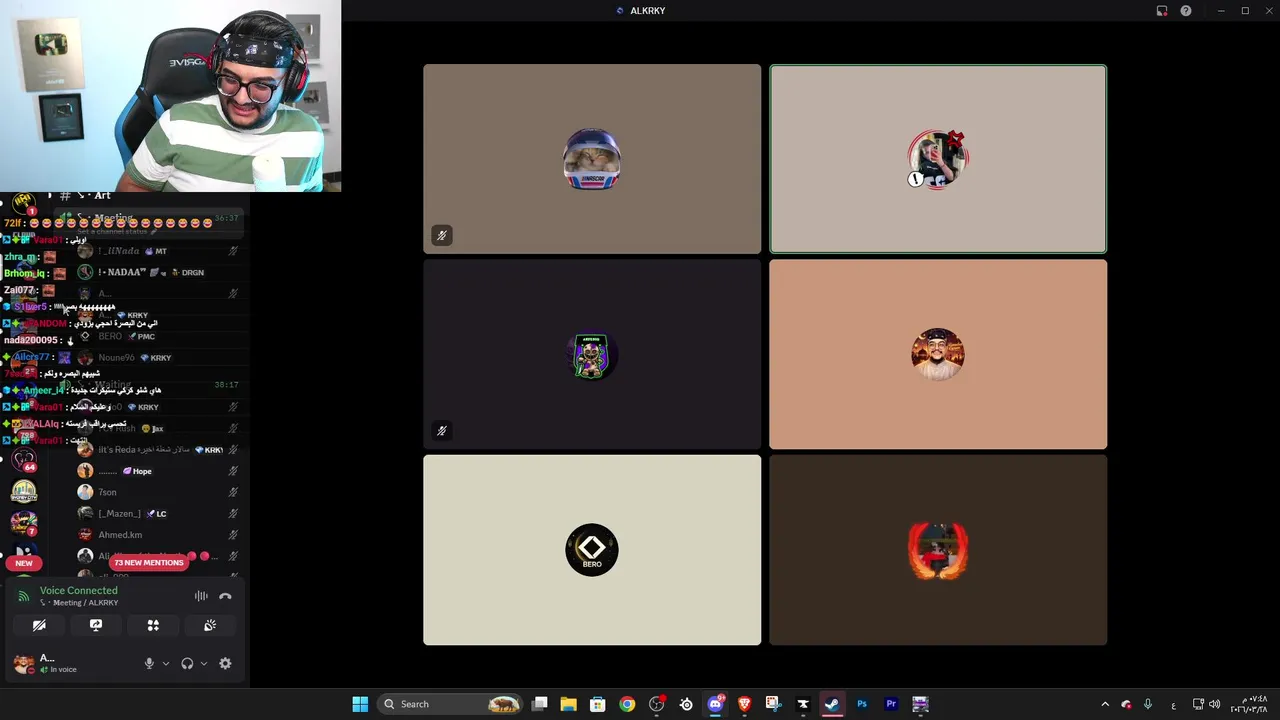
Task: Focus the flaming avatar video tile
Action: click(938, 550)
